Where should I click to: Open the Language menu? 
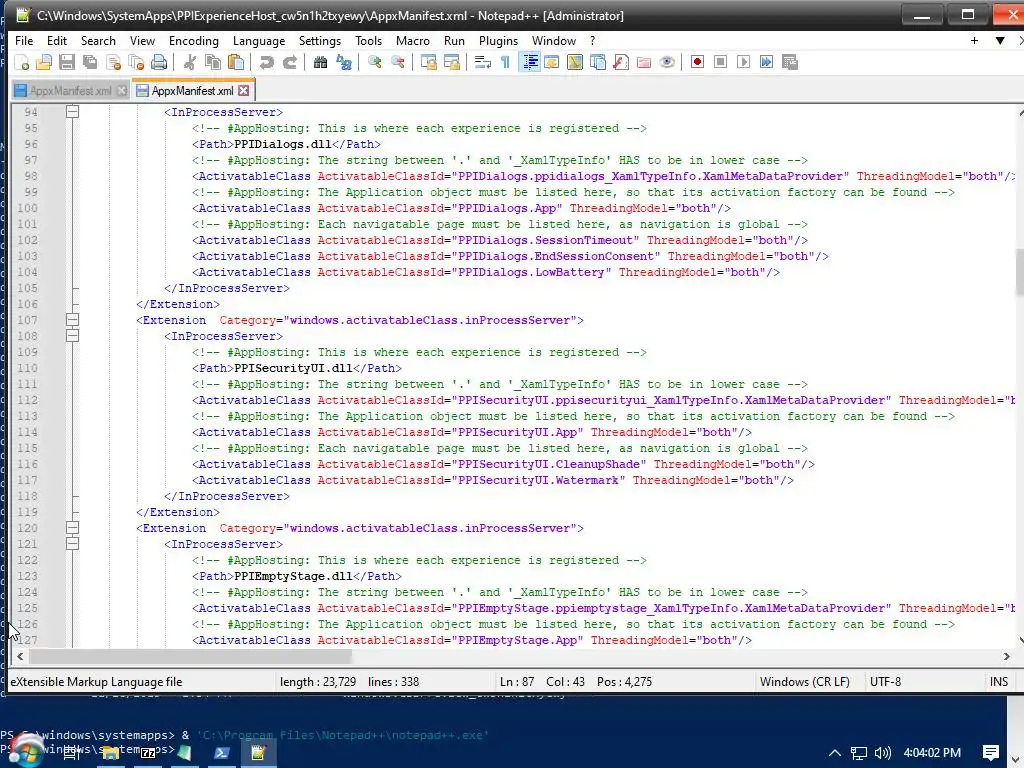[259, 40]
